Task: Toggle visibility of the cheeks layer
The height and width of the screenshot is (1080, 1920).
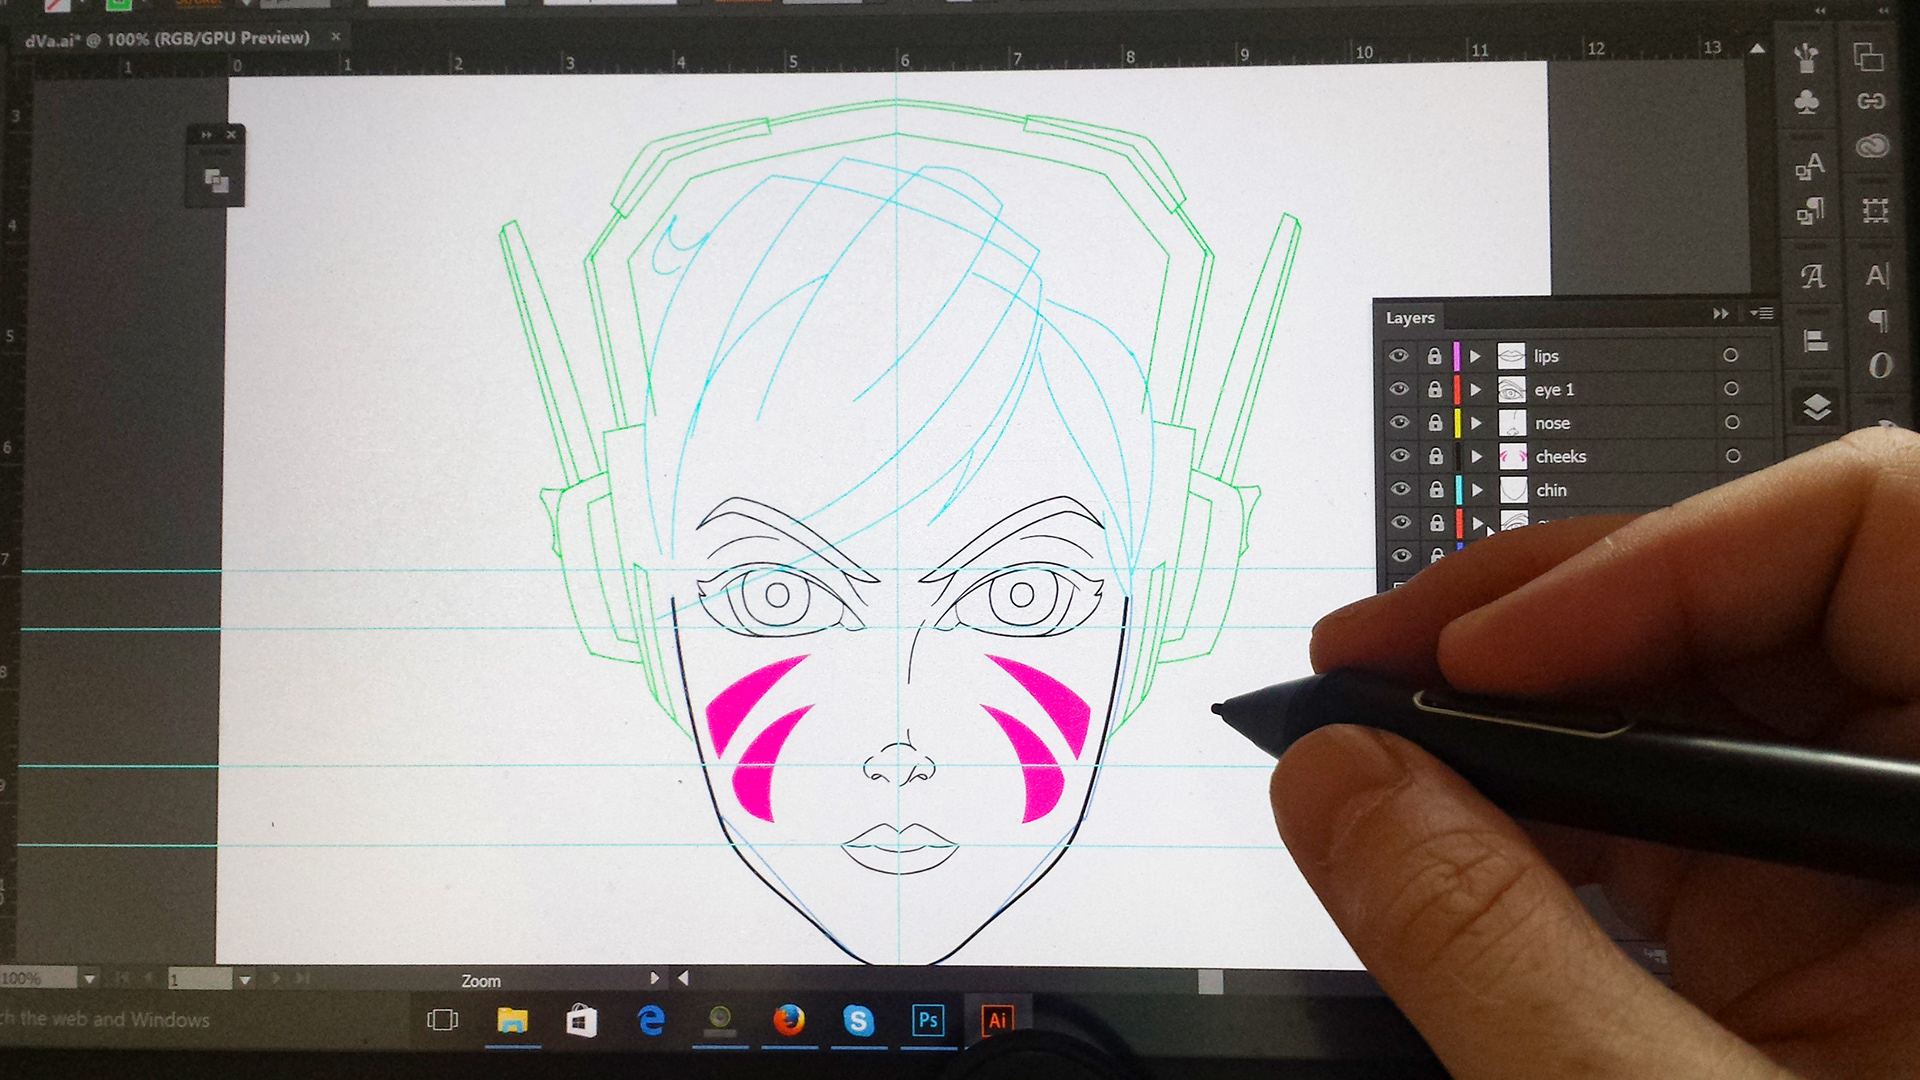Action: 1400,456
